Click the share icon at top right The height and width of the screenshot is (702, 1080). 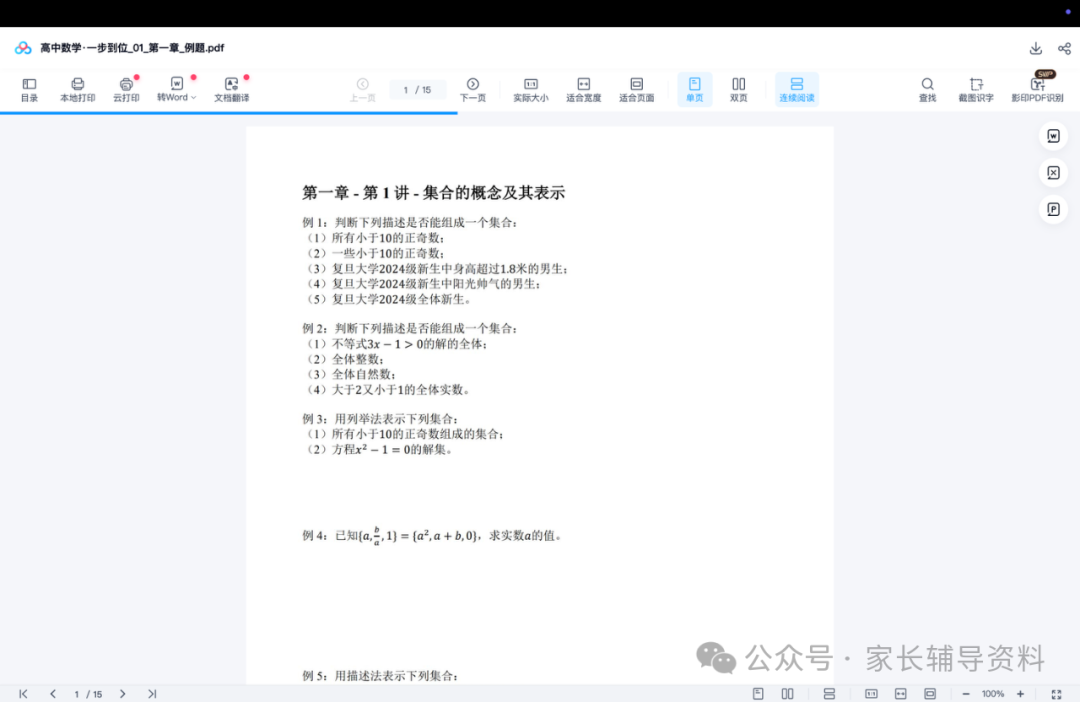pos(1064,48)
